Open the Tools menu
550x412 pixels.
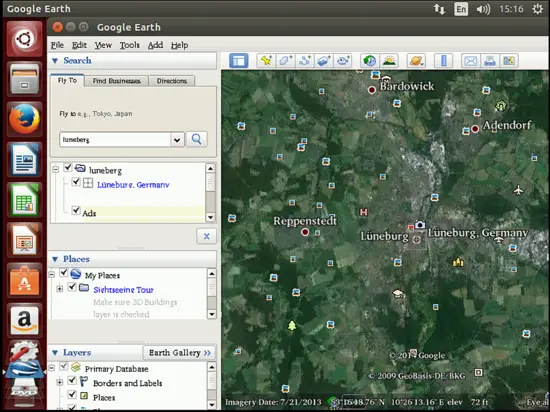point(129,45)
